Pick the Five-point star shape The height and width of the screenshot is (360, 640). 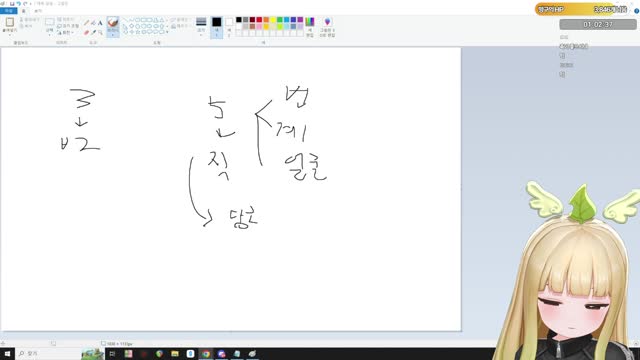pyautogui.click(x=138, y=32)
